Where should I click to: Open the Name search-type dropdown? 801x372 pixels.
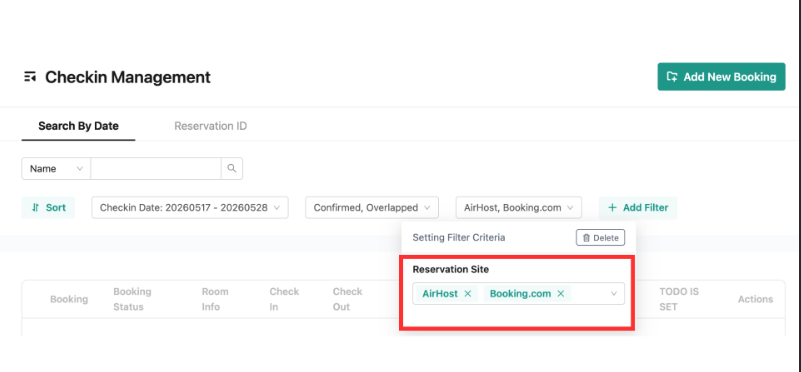coord(56,169)
